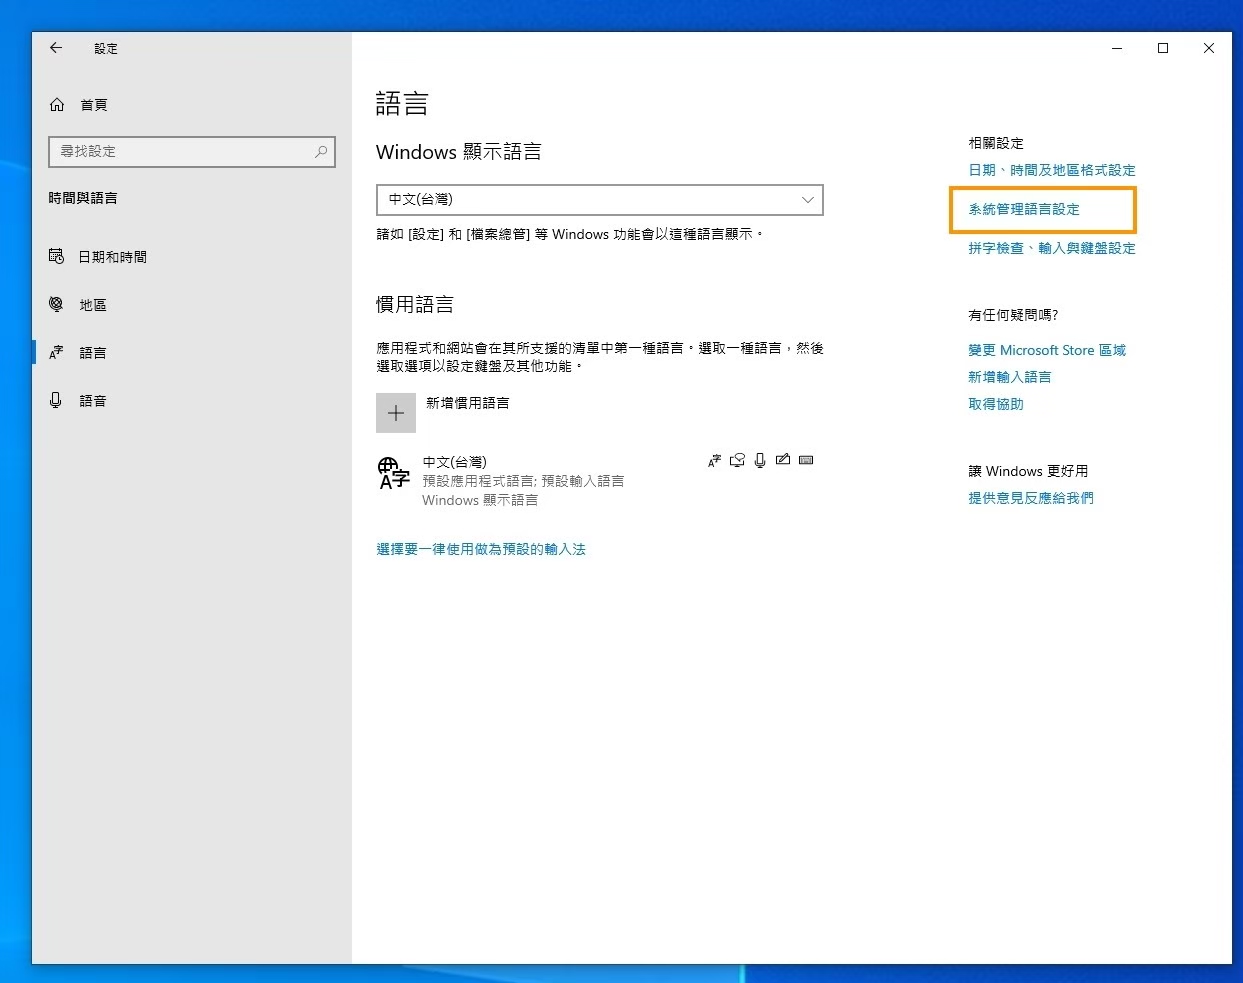This screenshot has width=1243, height=983.
Task: Open 日期、時間及地區格式設定 link
Action: [1052, 170]
